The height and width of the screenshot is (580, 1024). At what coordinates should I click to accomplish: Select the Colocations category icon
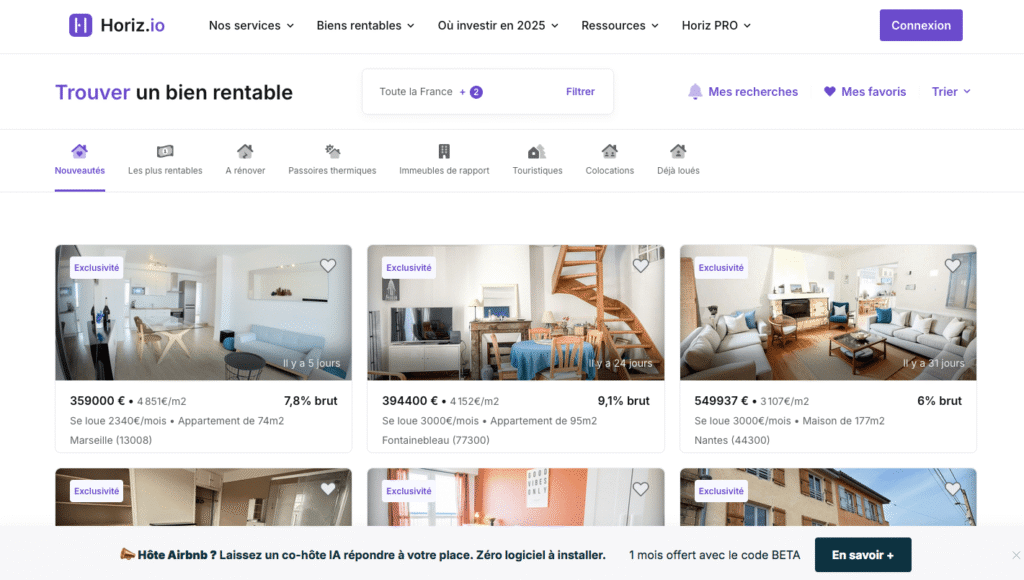point(610,151)
